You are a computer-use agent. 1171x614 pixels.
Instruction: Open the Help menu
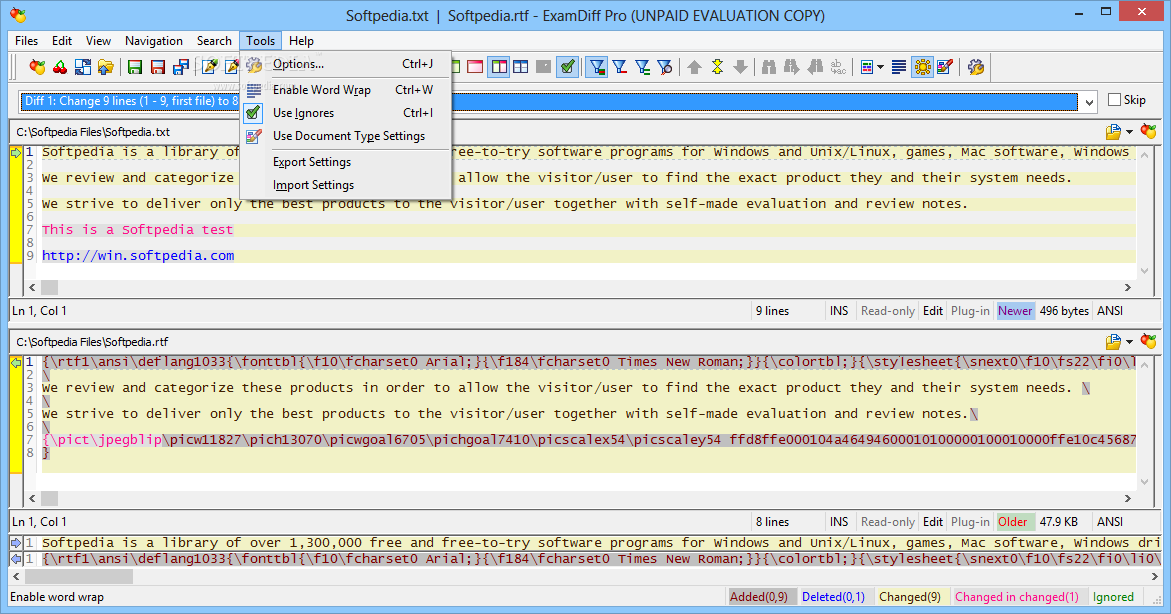pos(301,41)
